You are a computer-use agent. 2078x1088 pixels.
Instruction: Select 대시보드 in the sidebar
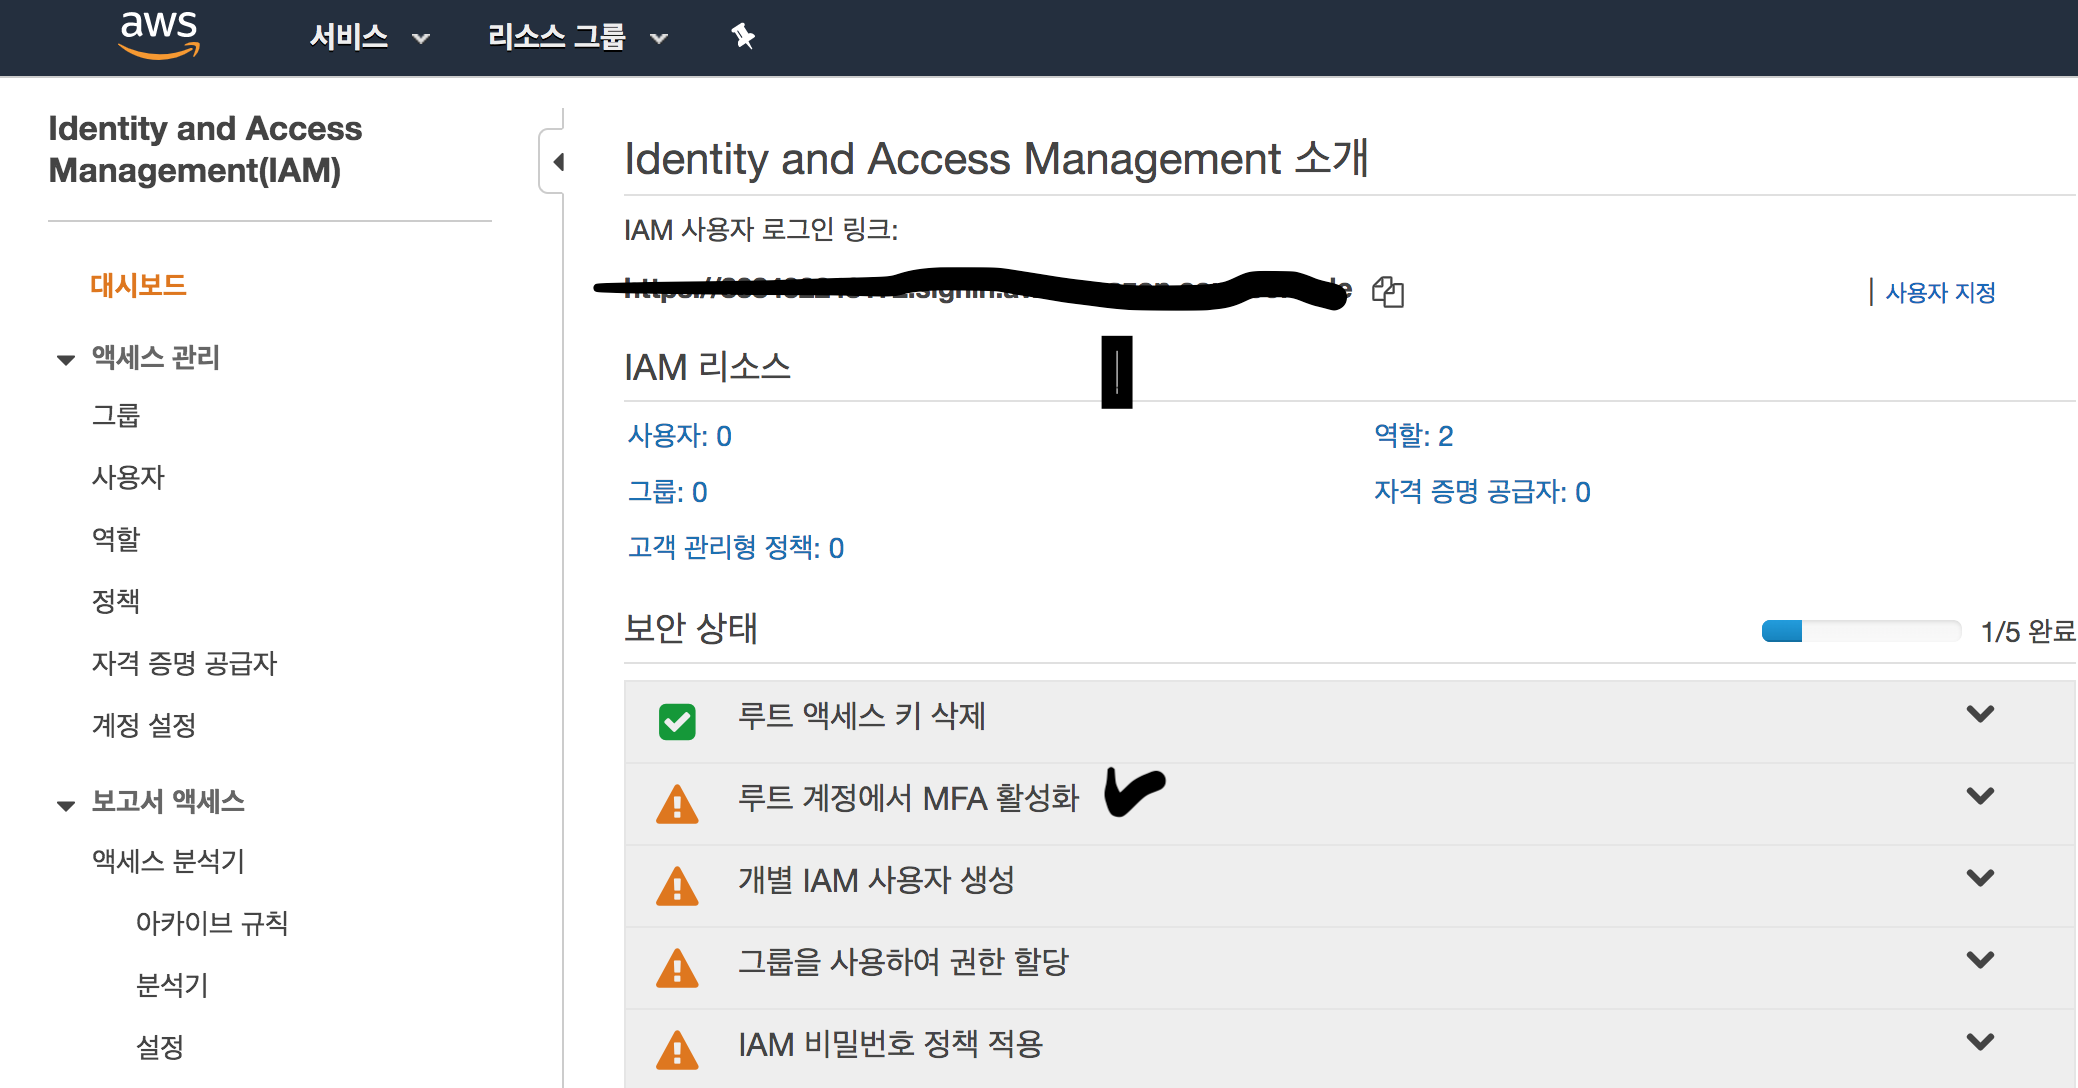(138, 286)
